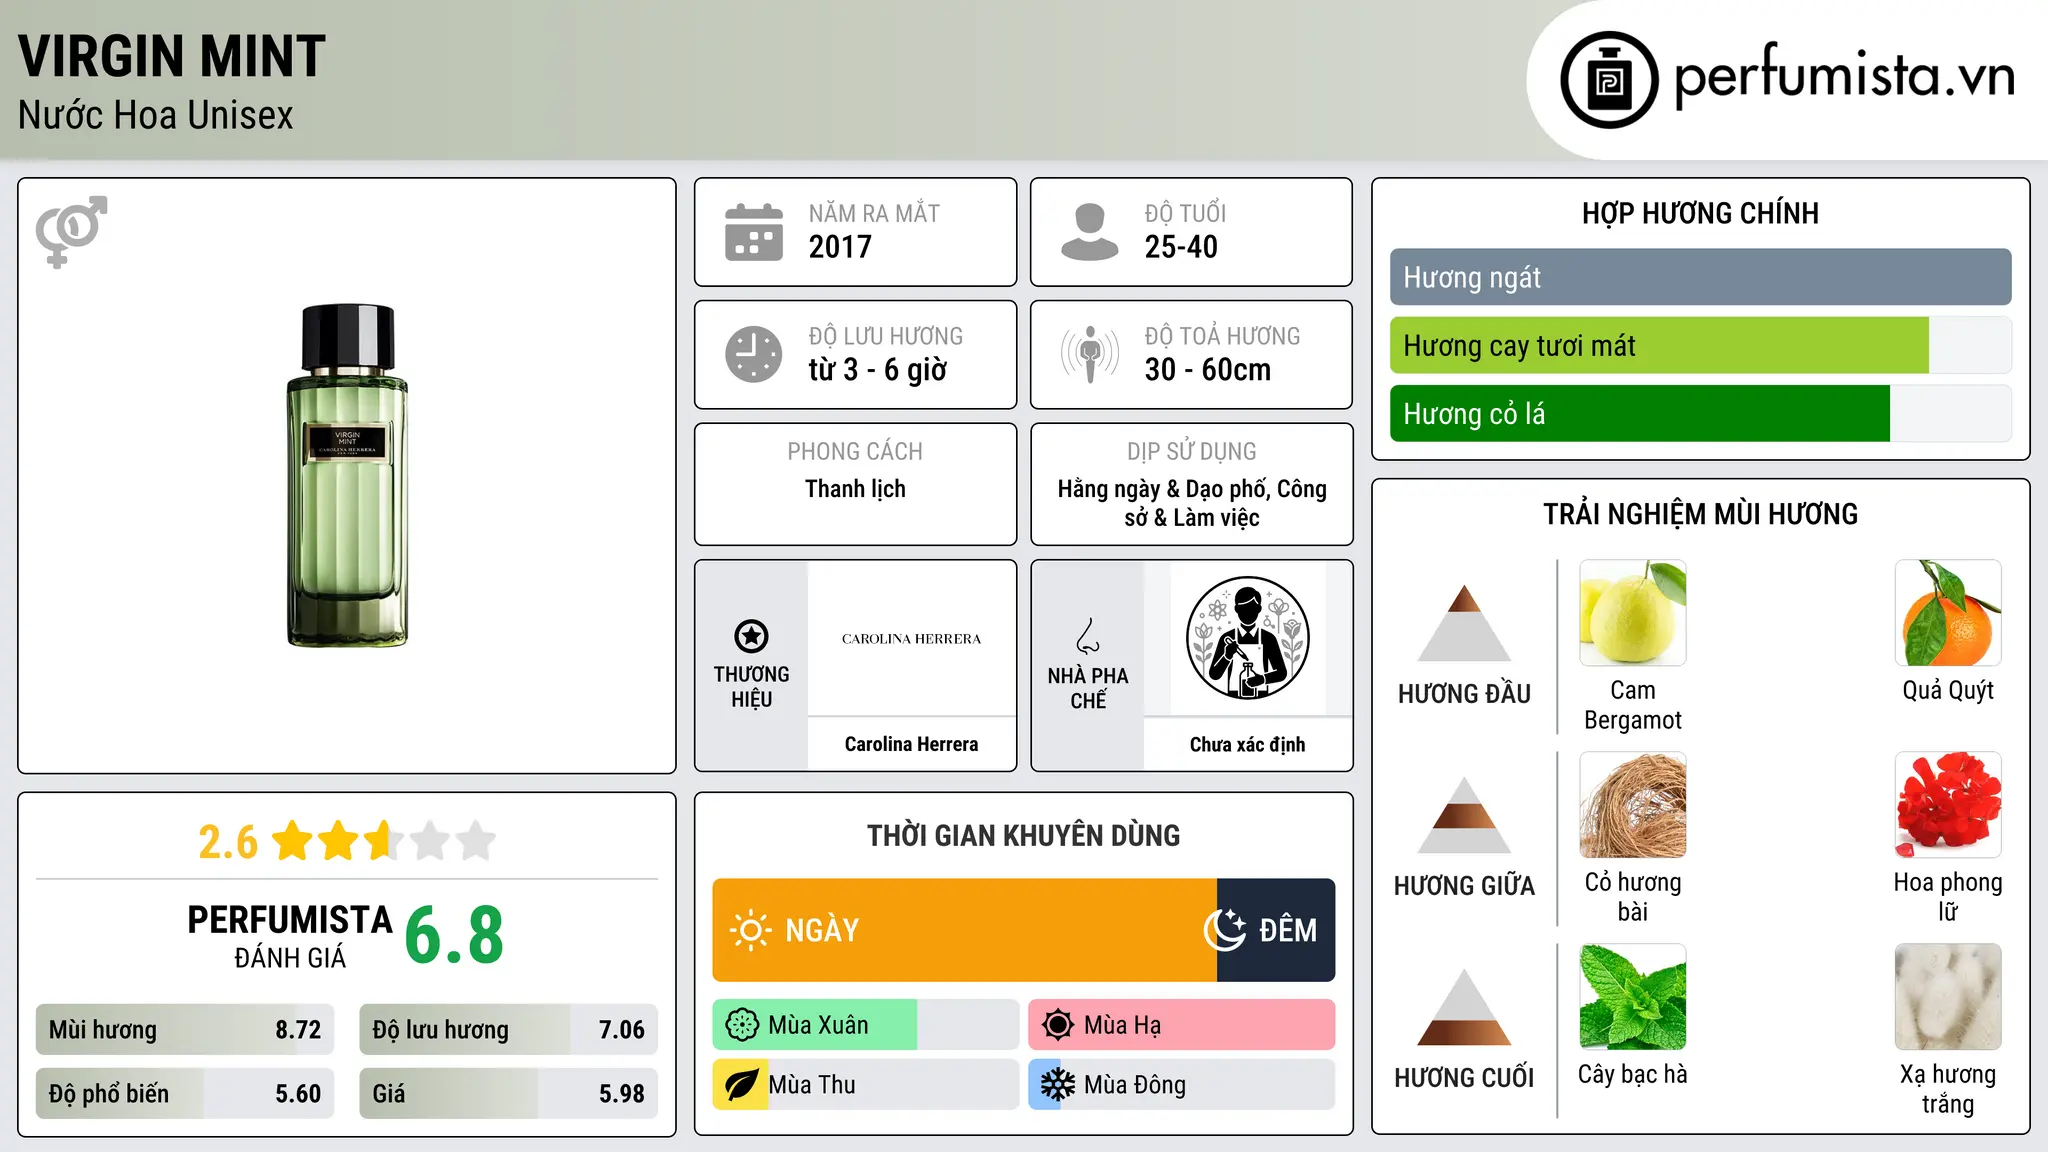Viewport: 2048px width, 1152px height.
Task: Click the Đêm nighttime bar
Action: point(1276,930)
